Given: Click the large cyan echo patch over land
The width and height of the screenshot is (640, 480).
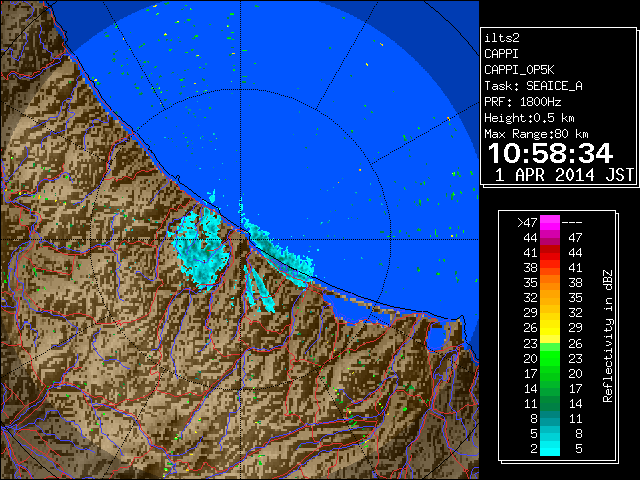Looking at the screenshot, I should (201, 249).
